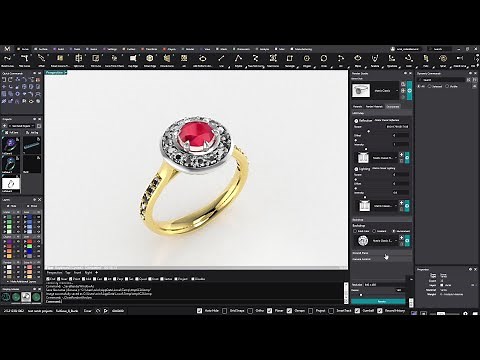The height and width of the screenshot is (360, 480).
Task: Select the Offset curve tool
Action: 41,60
